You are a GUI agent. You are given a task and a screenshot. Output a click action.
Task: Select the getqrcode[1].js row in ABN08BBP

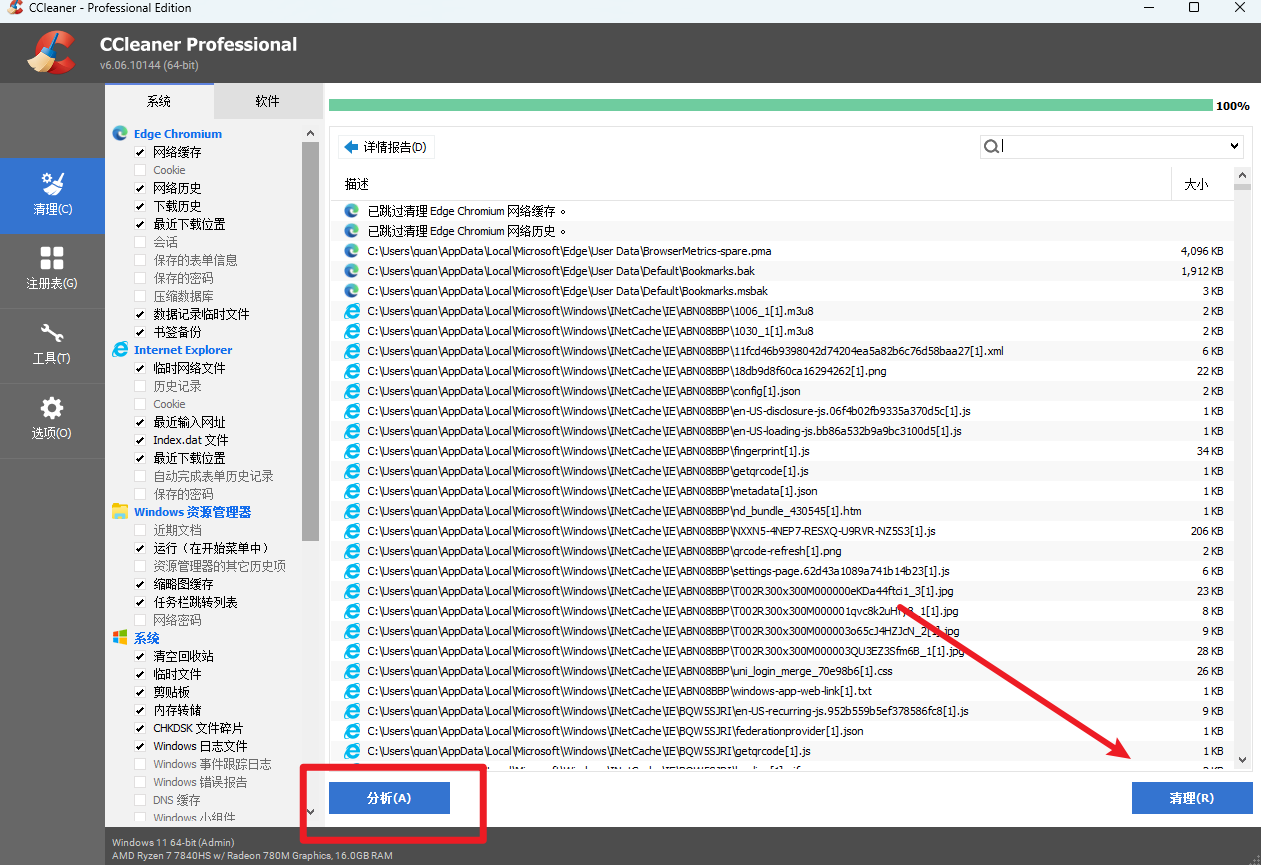(x=784, y=471)
